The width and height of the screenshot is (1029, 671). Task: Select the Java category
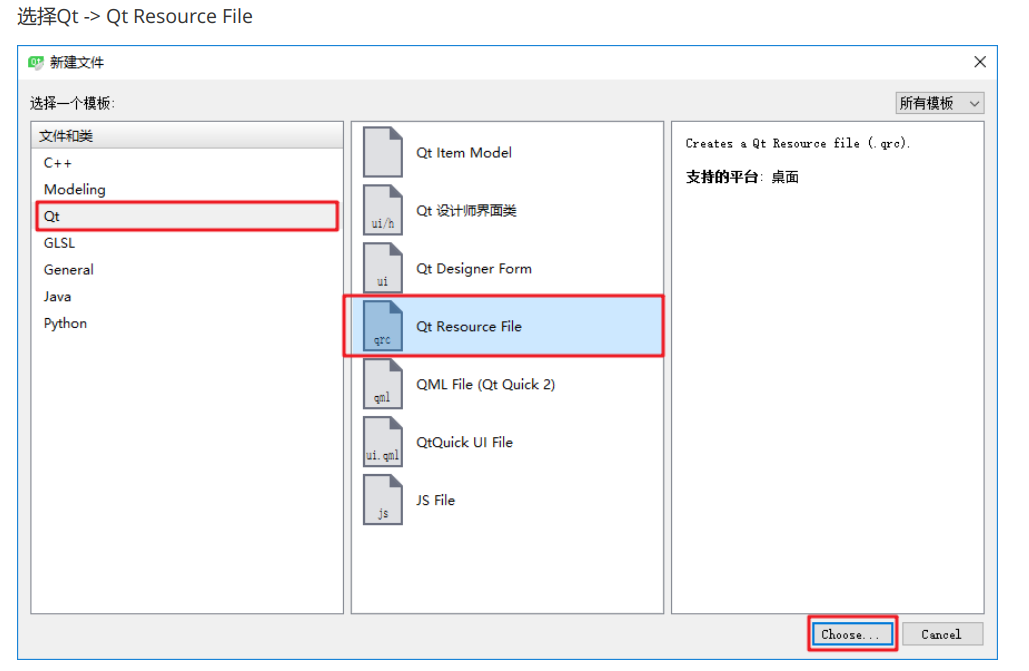(x=58, y=296)
